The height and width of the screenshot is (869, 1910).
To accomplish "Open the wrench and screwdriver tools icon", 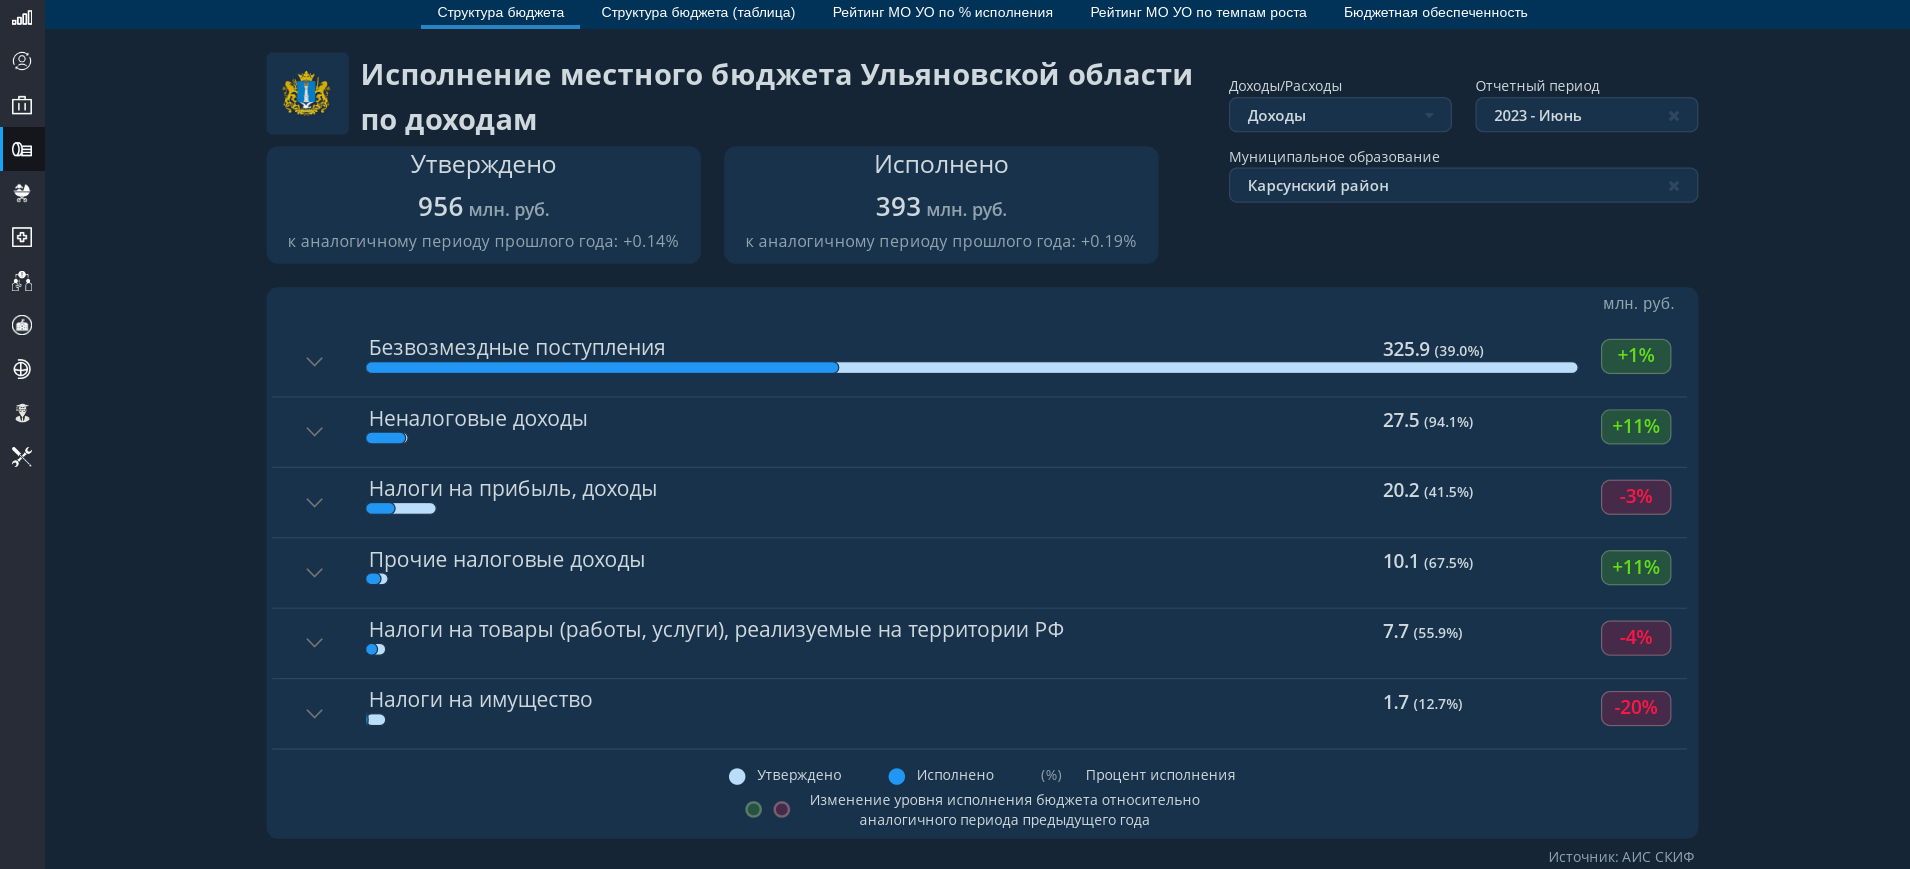I will [22, 457].
